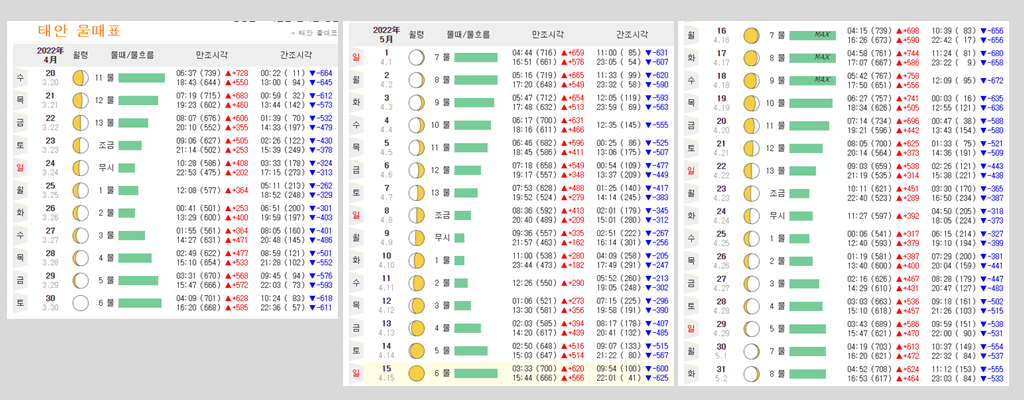Viewport: 1024px width, 400px height.
Task: Click the high tide time 12:26 (550) on May 11
Action: point(534,283)
